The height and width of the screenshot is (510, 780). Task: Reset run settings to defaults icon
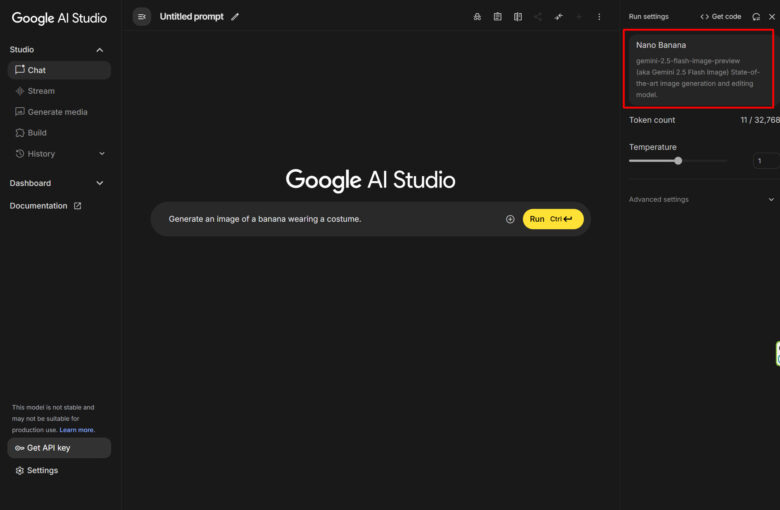(756, 17)
